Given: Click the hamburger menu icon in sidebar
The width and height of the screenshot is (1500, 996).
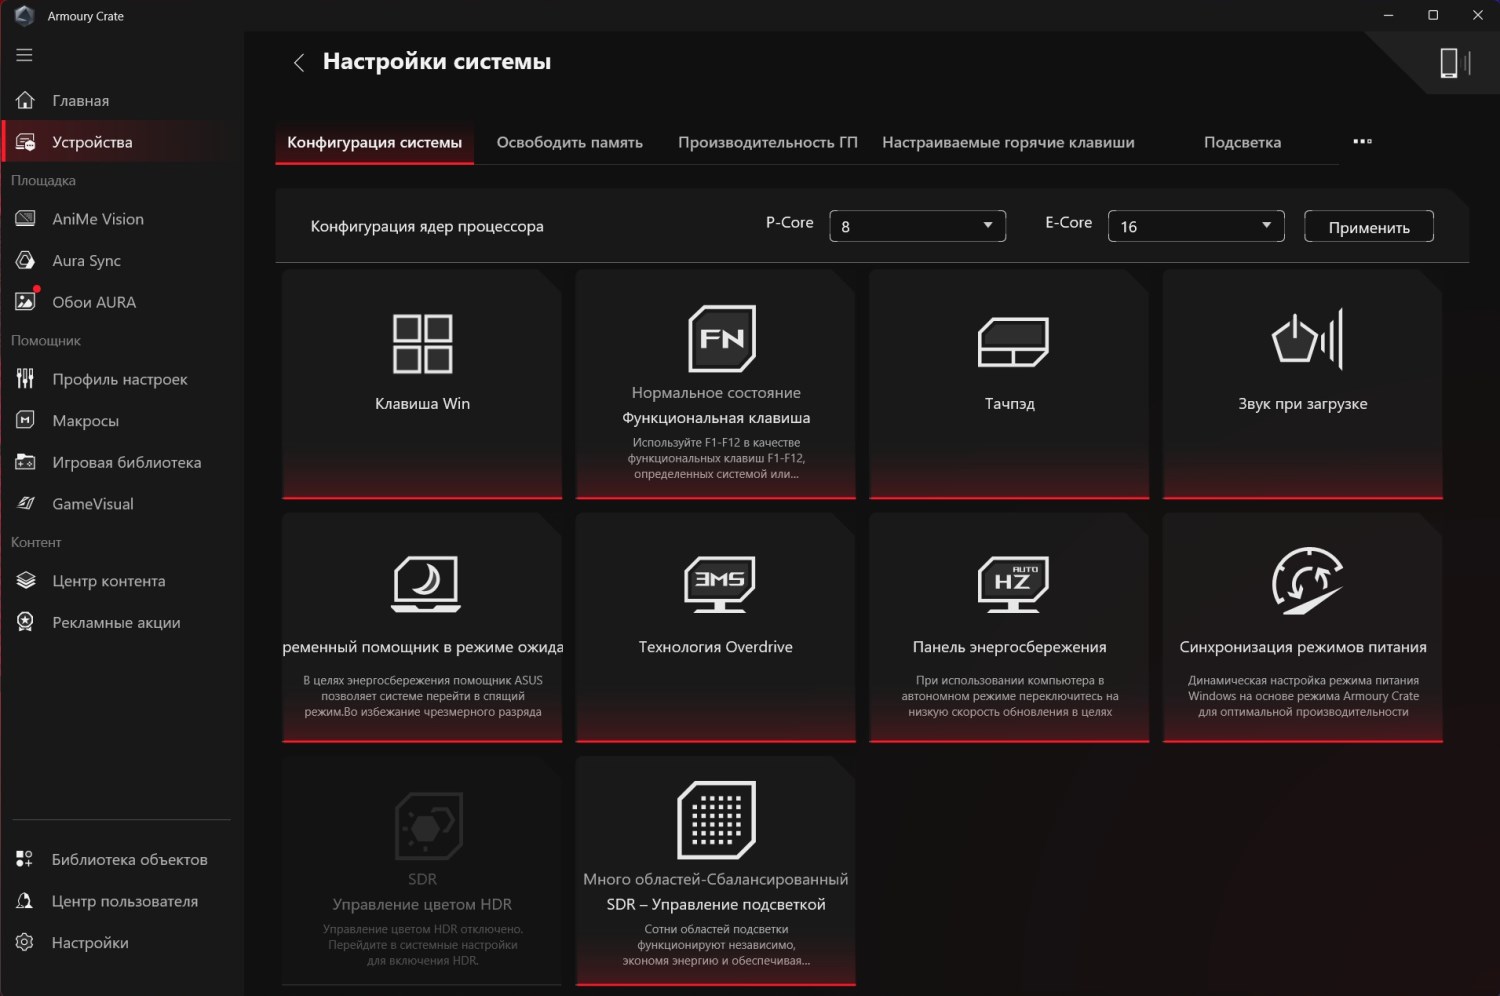Looking at the screenshot, I should click(25, 55).
